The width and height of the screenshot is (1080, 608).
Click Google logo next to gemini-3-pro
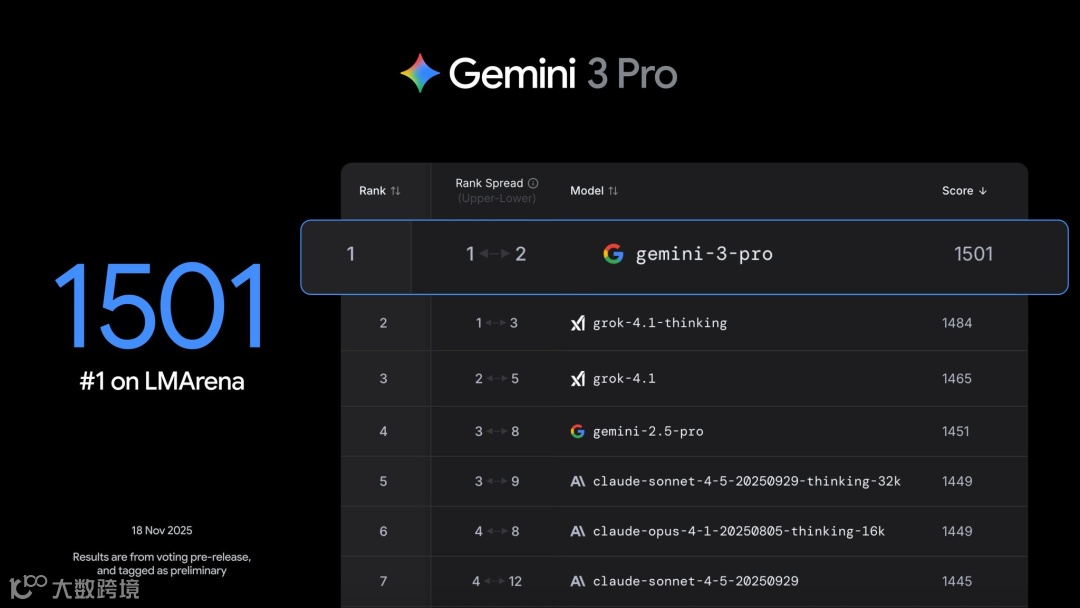click(613, 254)
